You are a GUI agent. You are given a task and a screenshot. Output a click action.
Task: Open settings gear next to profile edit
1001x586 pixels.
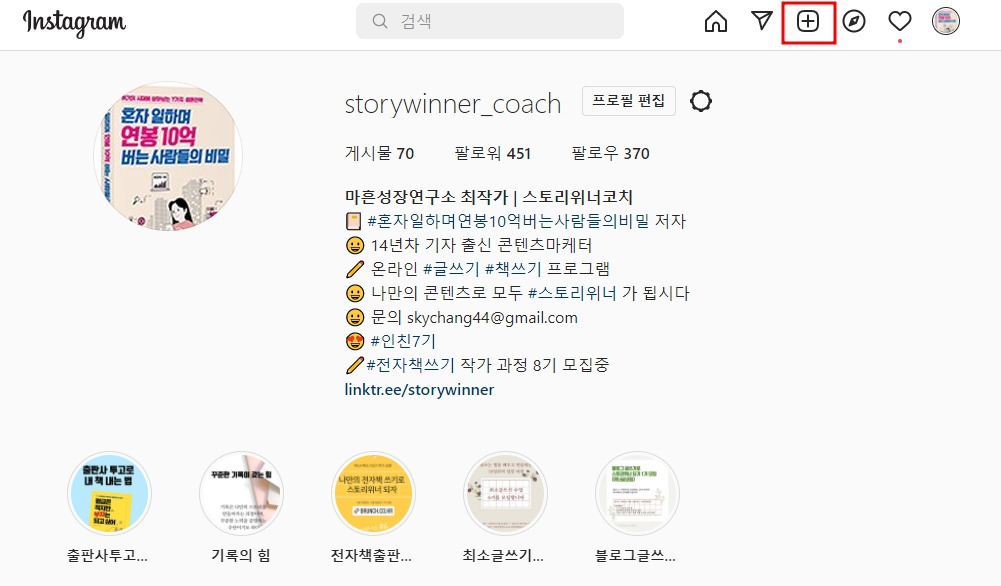700,101
